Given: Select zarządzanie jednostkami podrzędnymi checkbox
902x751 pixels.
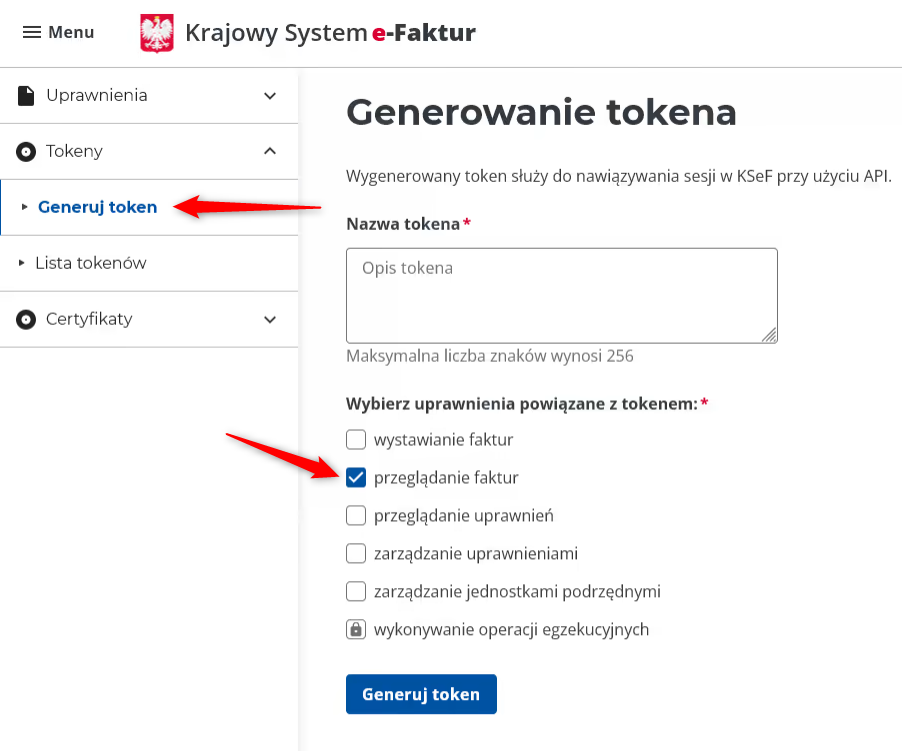Looking at the screenshot, I should [356, 592].
